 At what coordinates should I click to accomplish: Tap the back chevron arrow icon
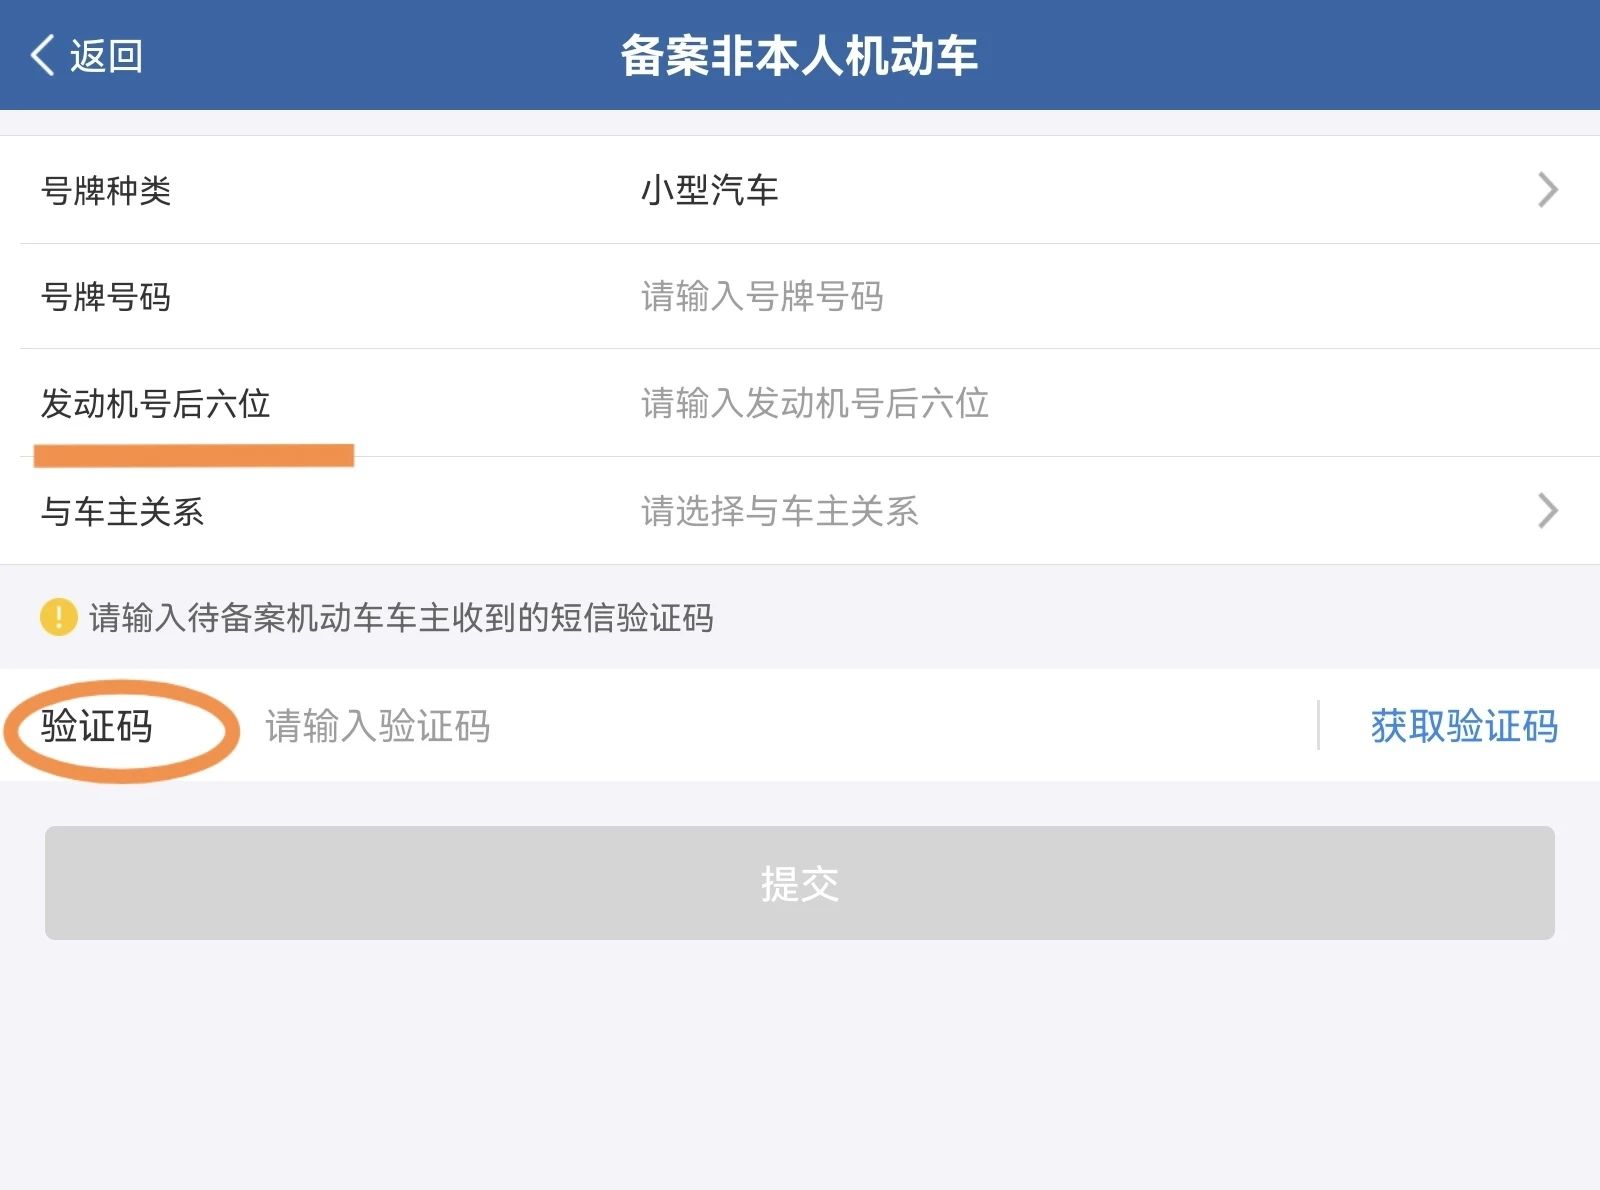point(42,55)
